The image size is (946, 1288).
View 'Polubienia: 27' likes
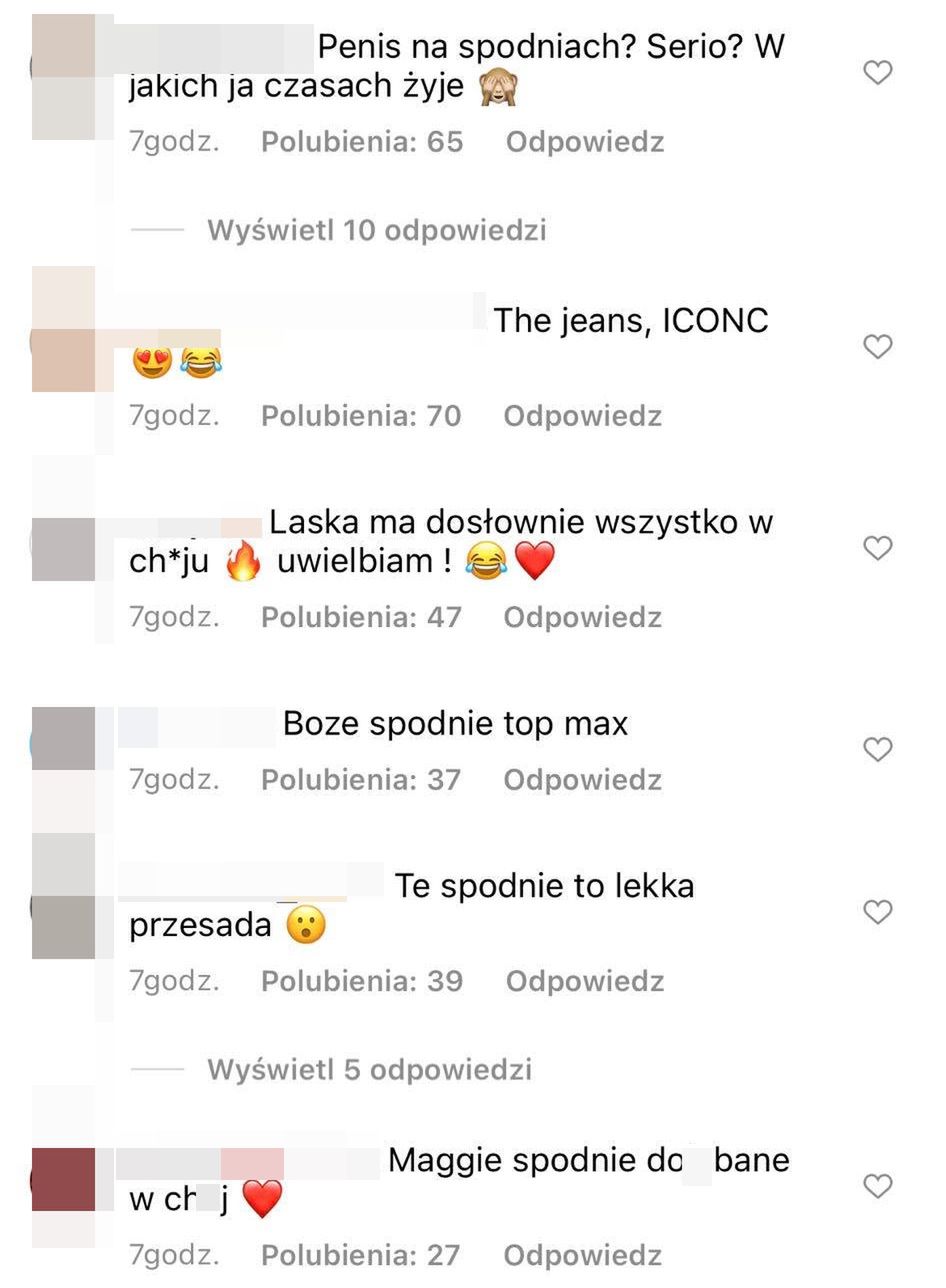(x=361, y=1255)
